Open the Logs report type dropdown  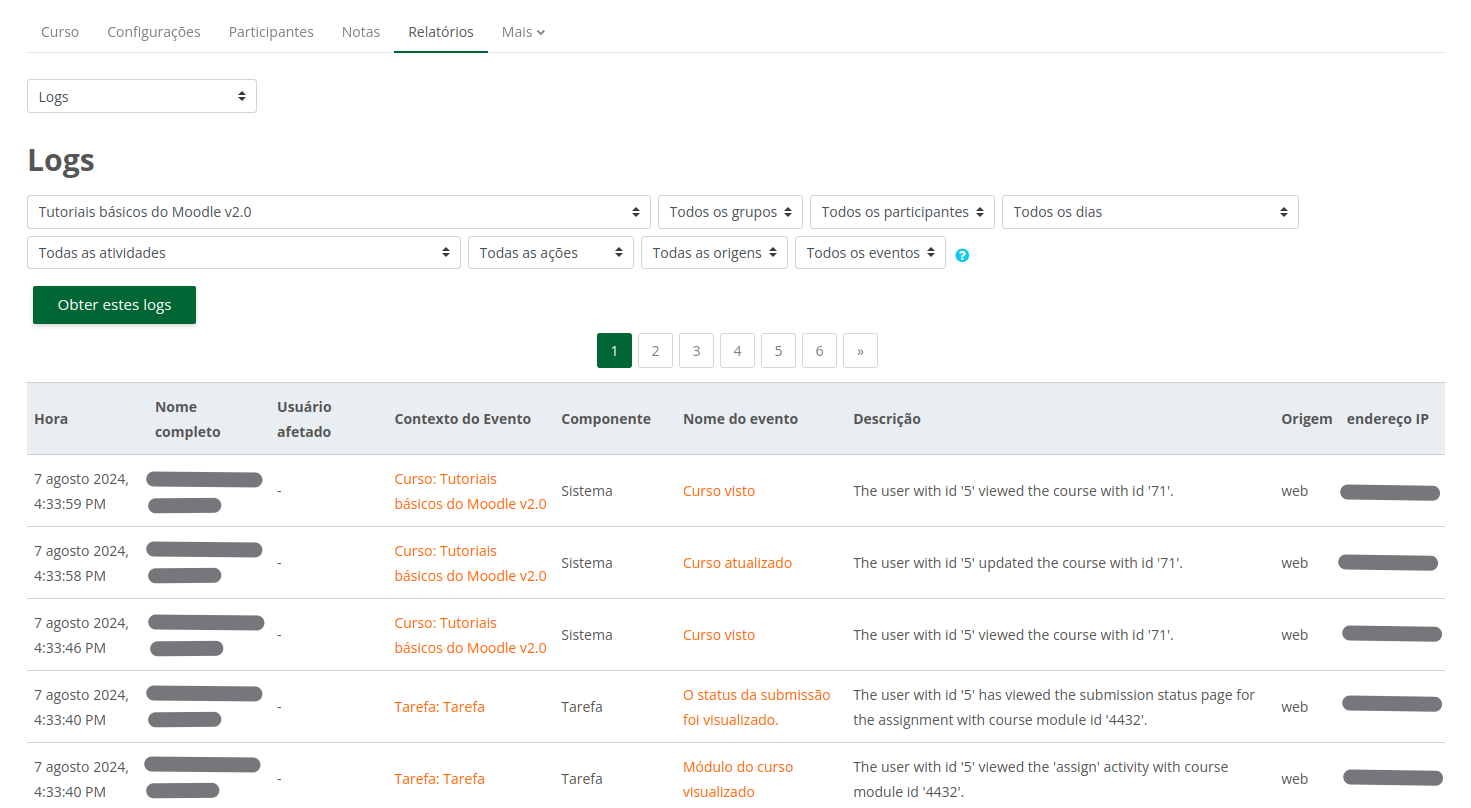pos(142,97)
